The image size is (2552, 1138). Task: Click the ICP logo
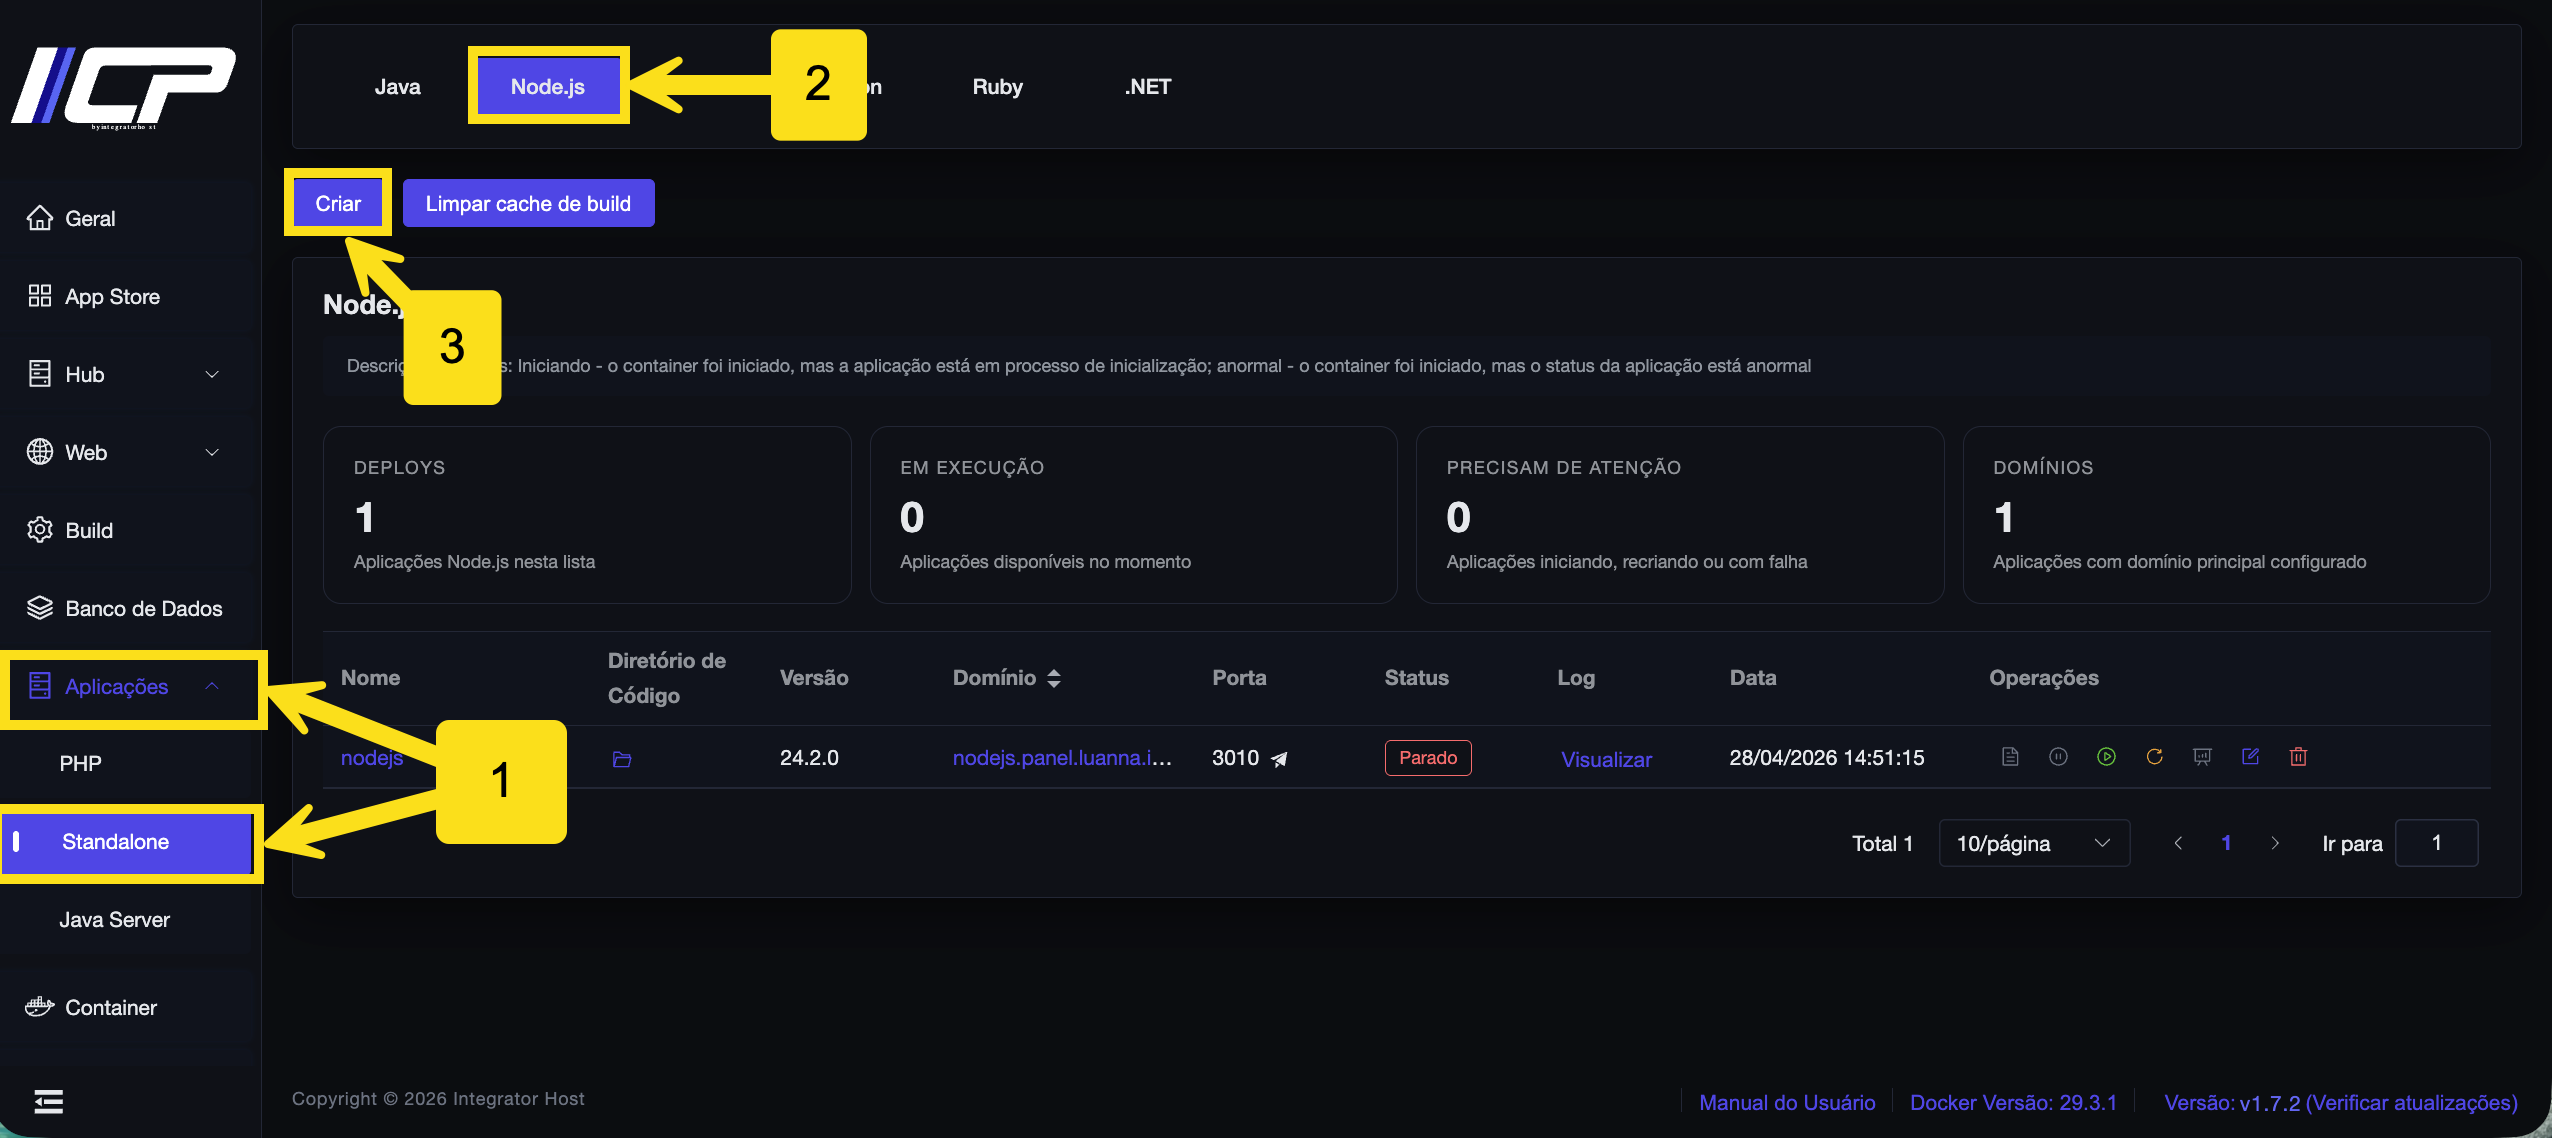pyautogui.click(x=123, y=87)
